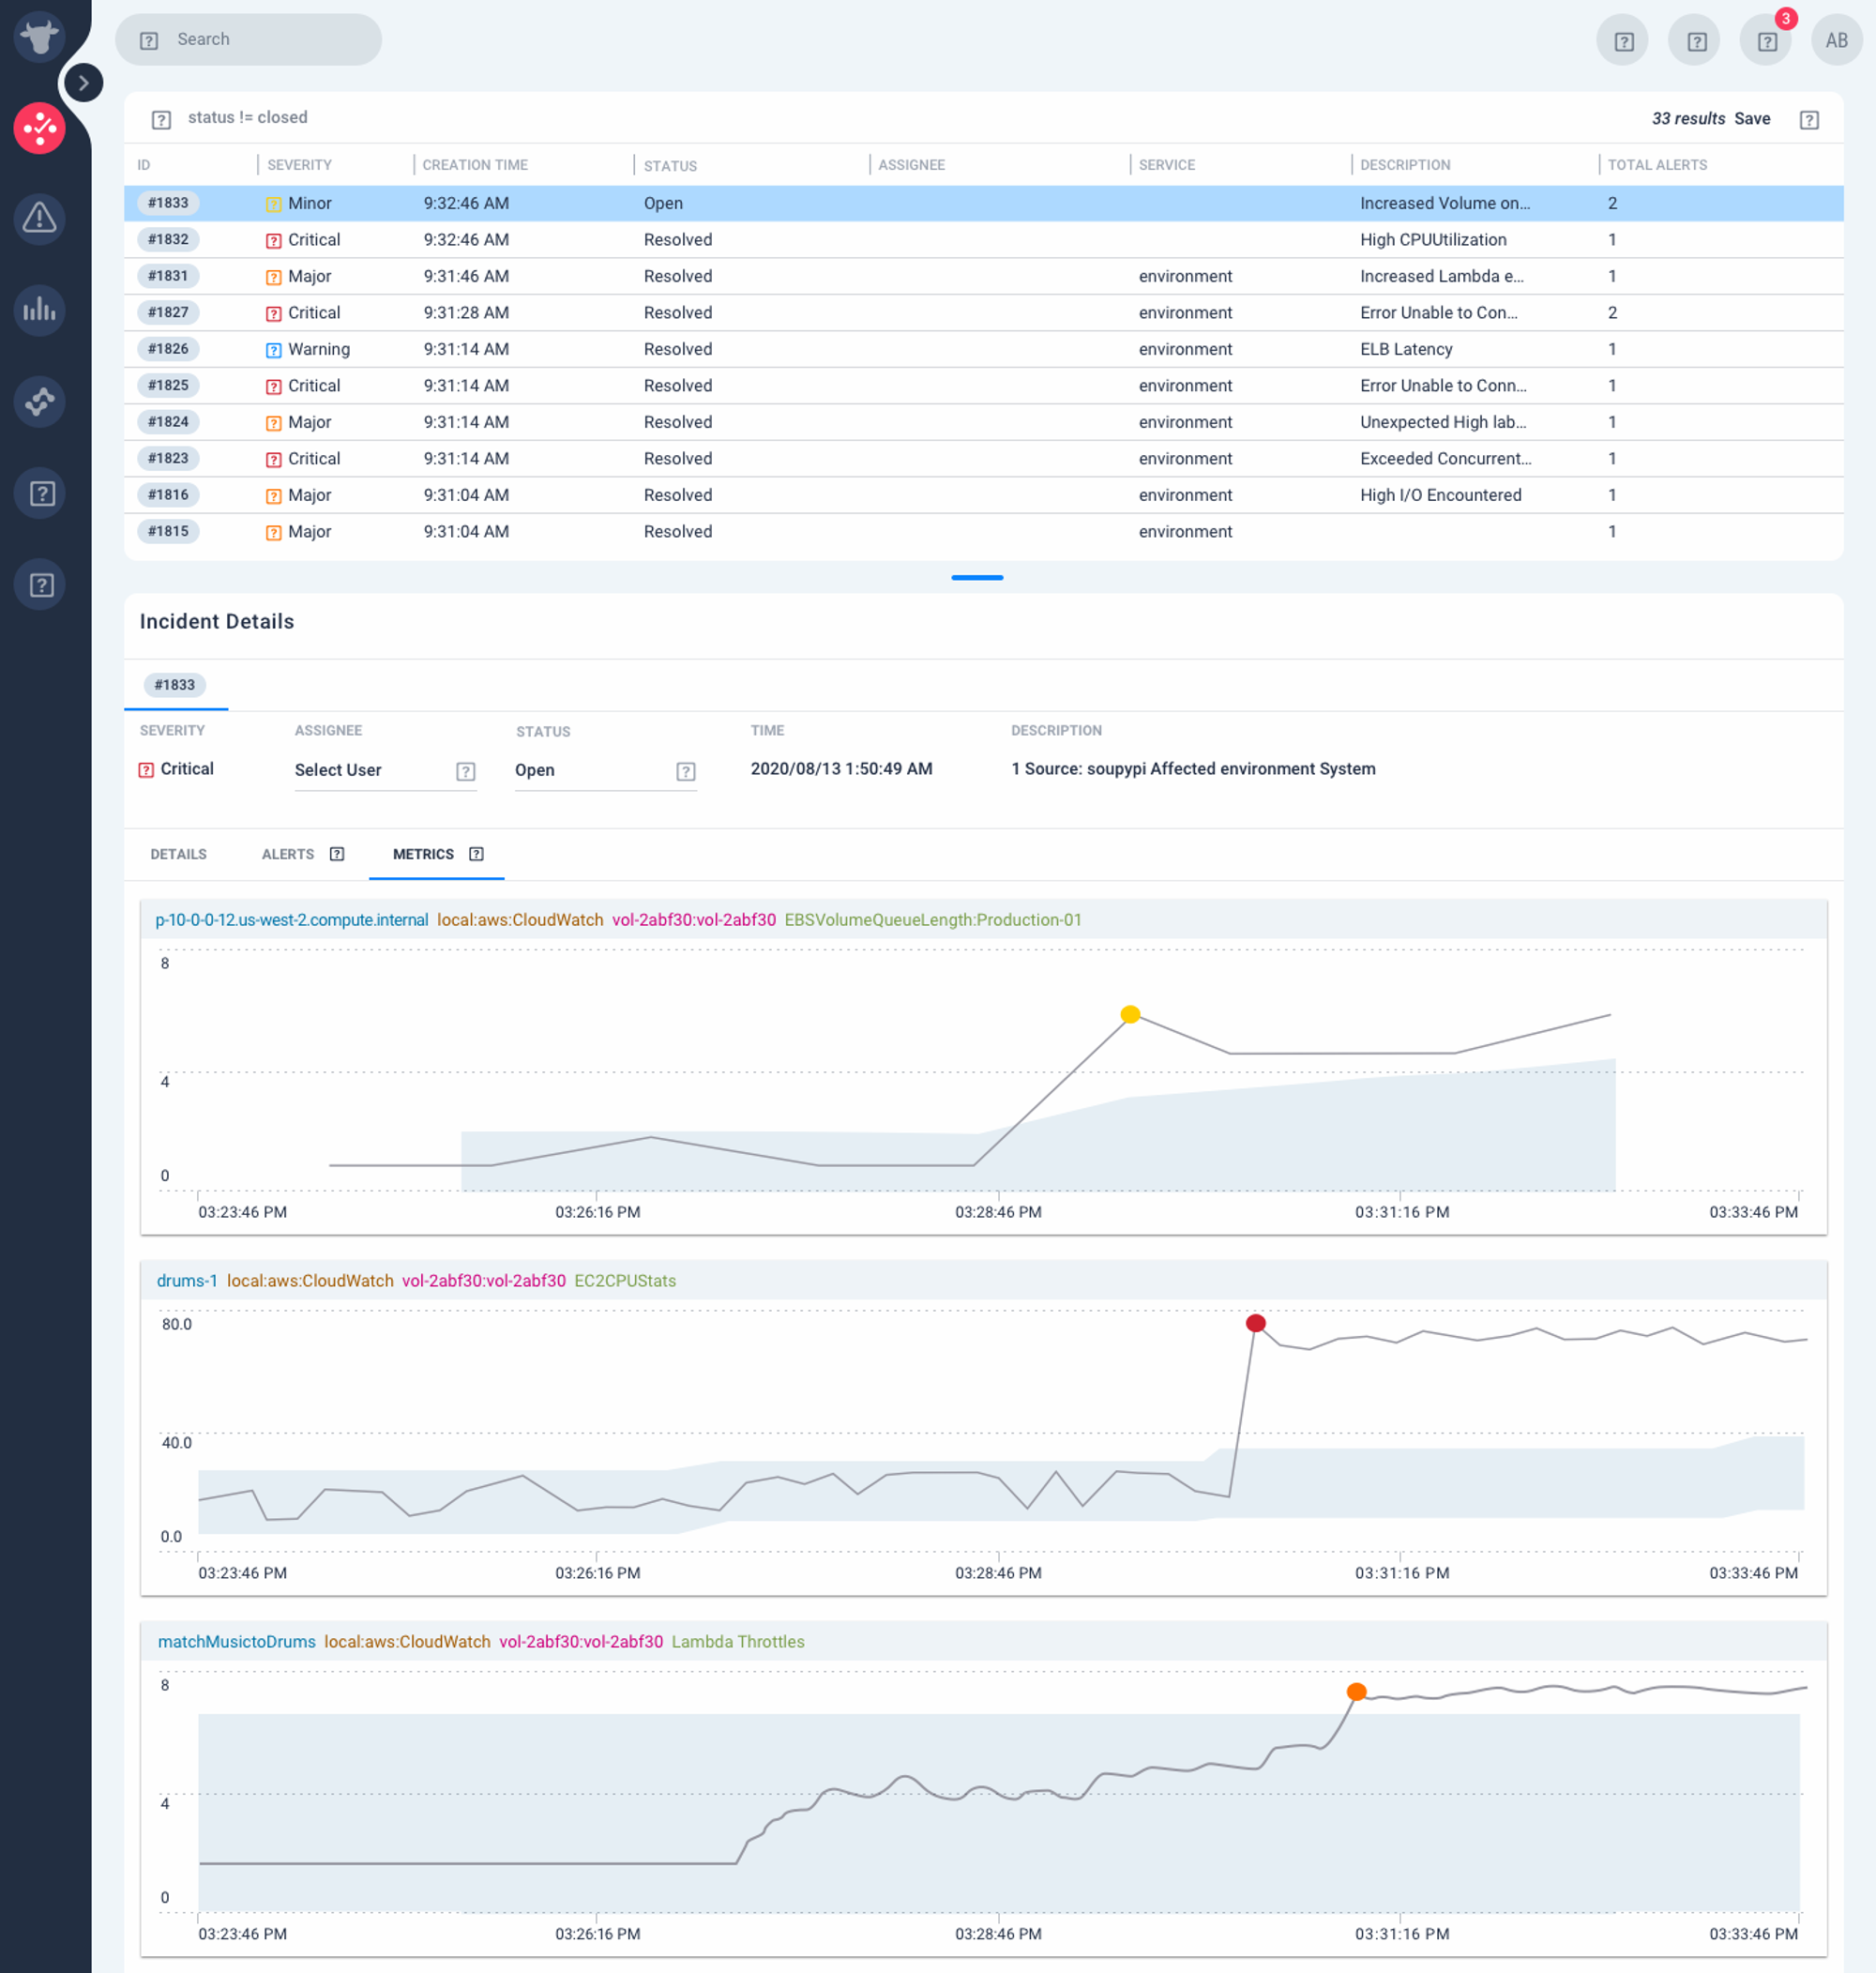The height and width of the screenshot is (1973, 1876).
Task: Sort by SEVERITY column header
Action: click(300, 165)
